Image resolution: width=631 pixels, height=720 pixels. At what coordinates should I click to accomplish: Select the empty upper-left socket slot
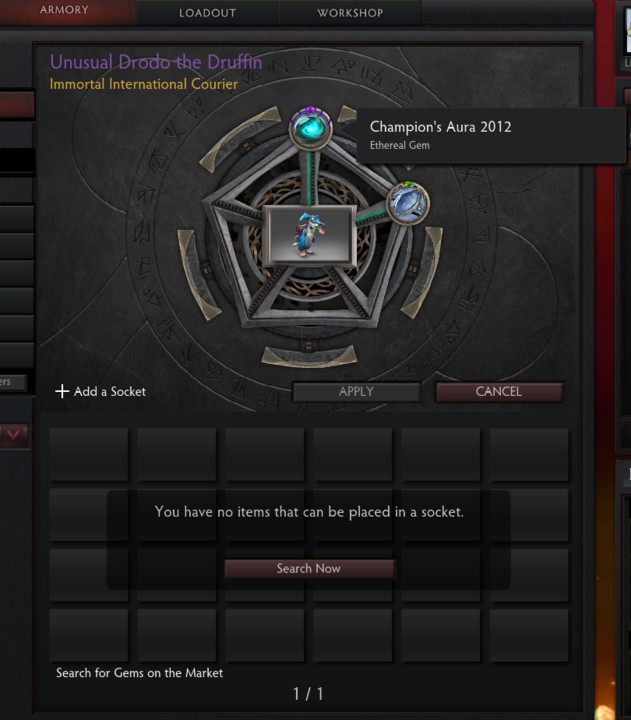(240, 138)
